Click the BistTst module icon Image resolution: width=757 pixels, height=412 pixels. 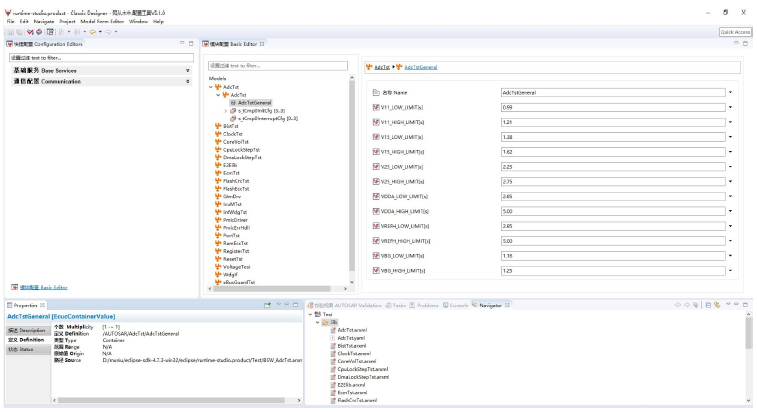click(x=218, y=126)
